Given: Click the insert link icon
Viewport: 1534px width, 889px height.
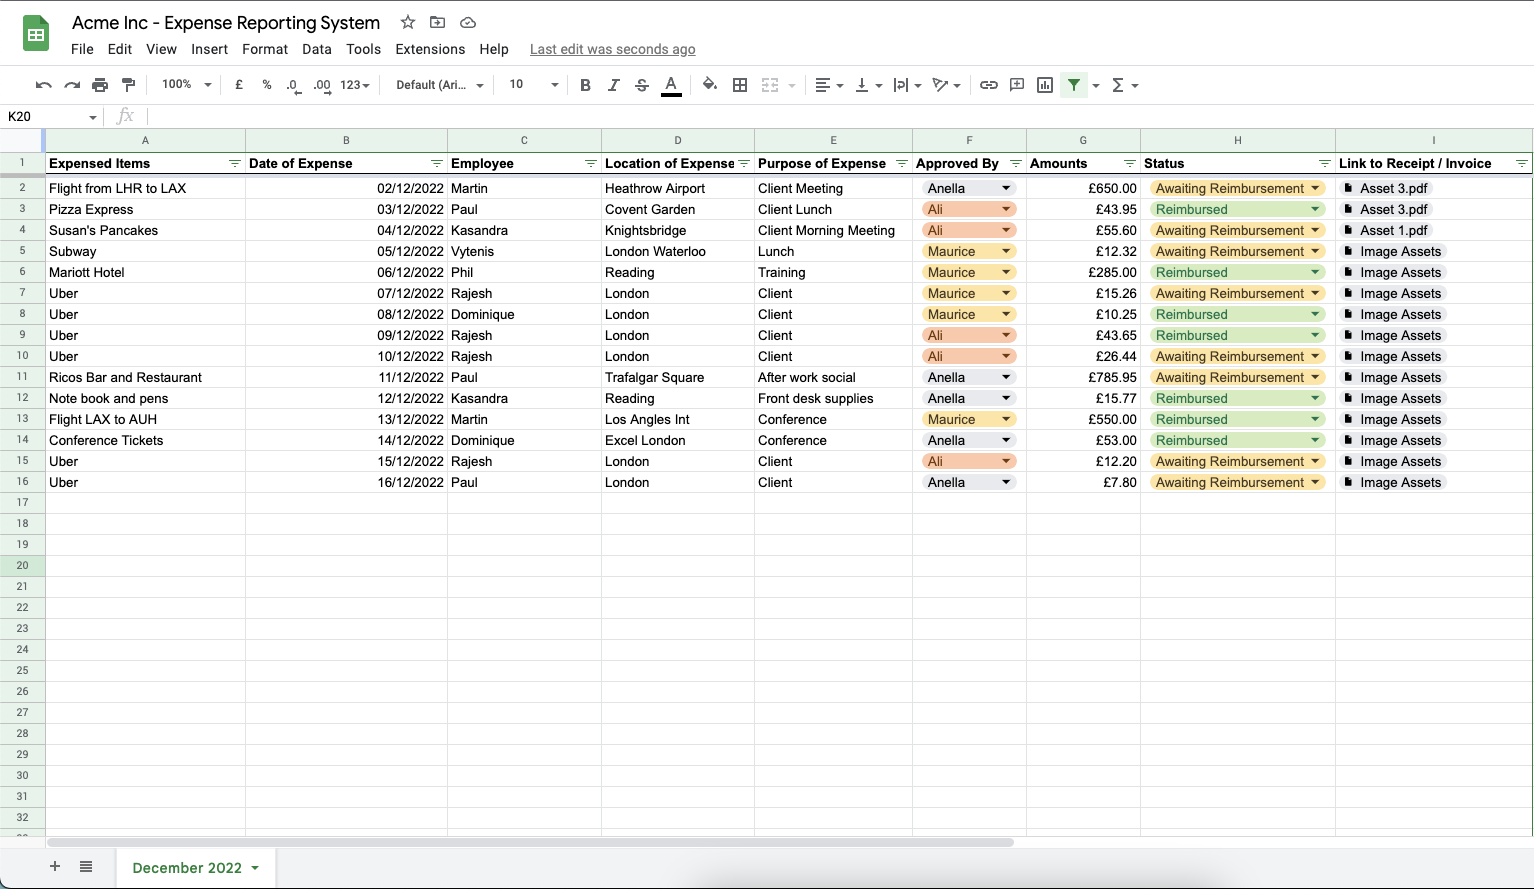Looking at the screenshot, I should coord(988,85).
